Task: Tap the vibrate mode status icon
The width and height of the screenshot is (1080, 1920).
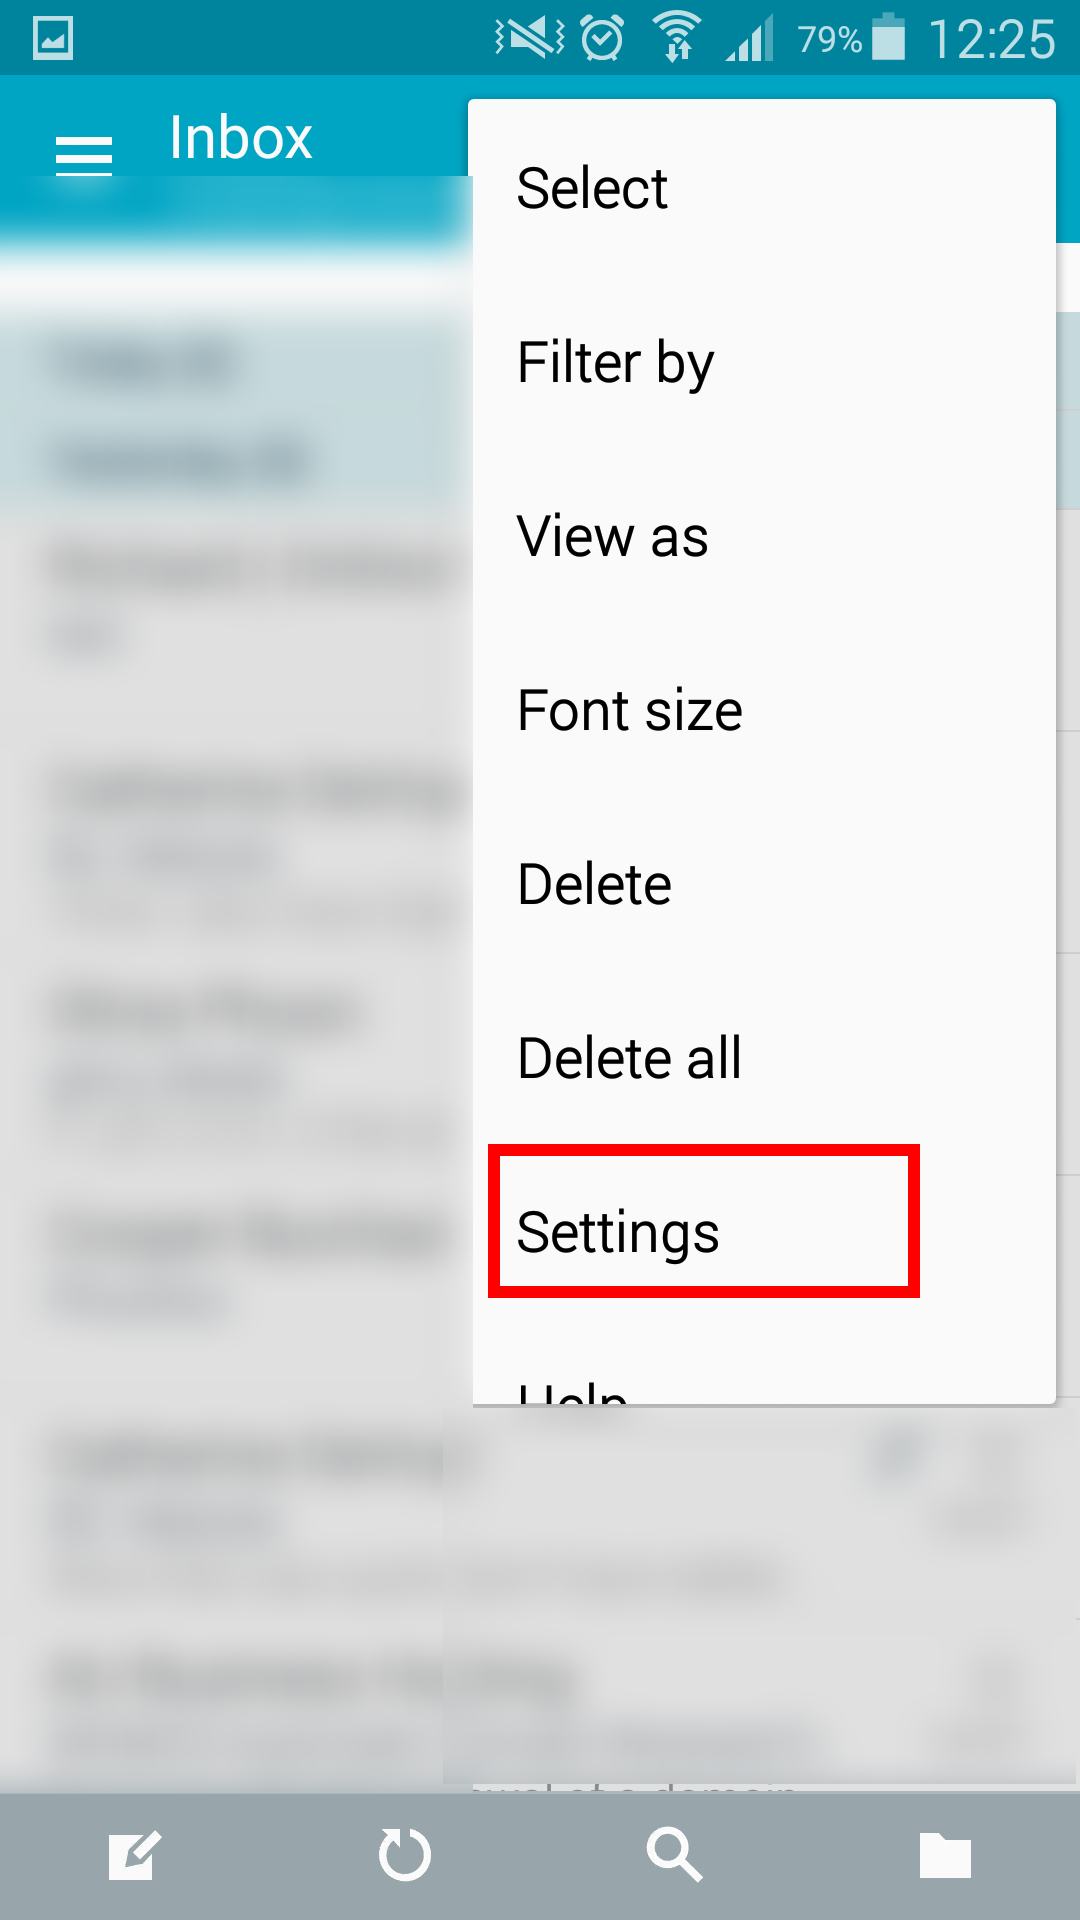Action: [x=530, y=38]
